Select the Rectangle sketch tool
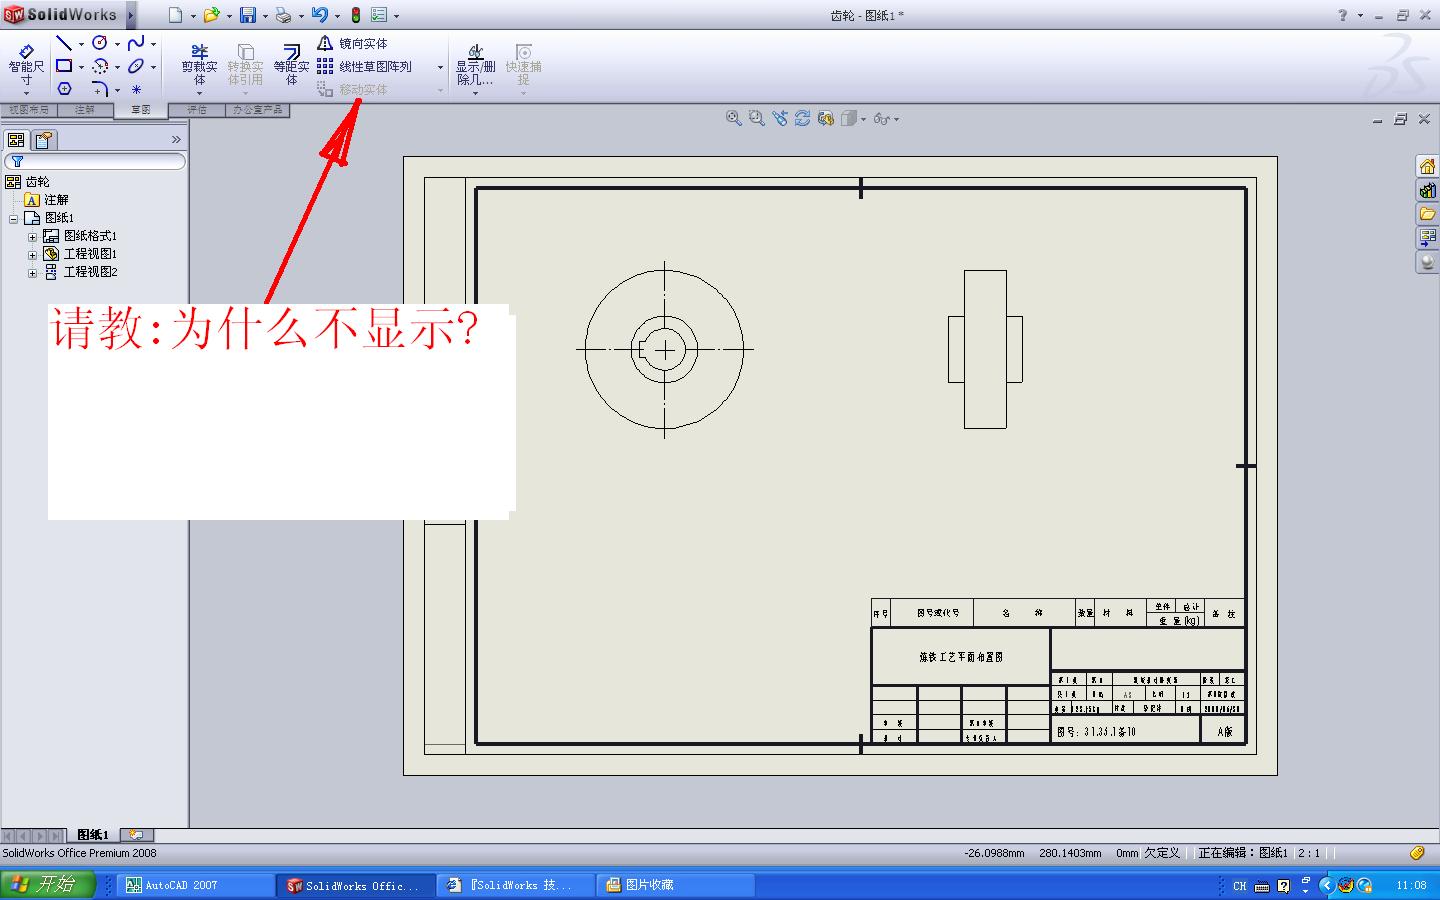Viewport: 1440px width, 900px height. tap(64, 66)
